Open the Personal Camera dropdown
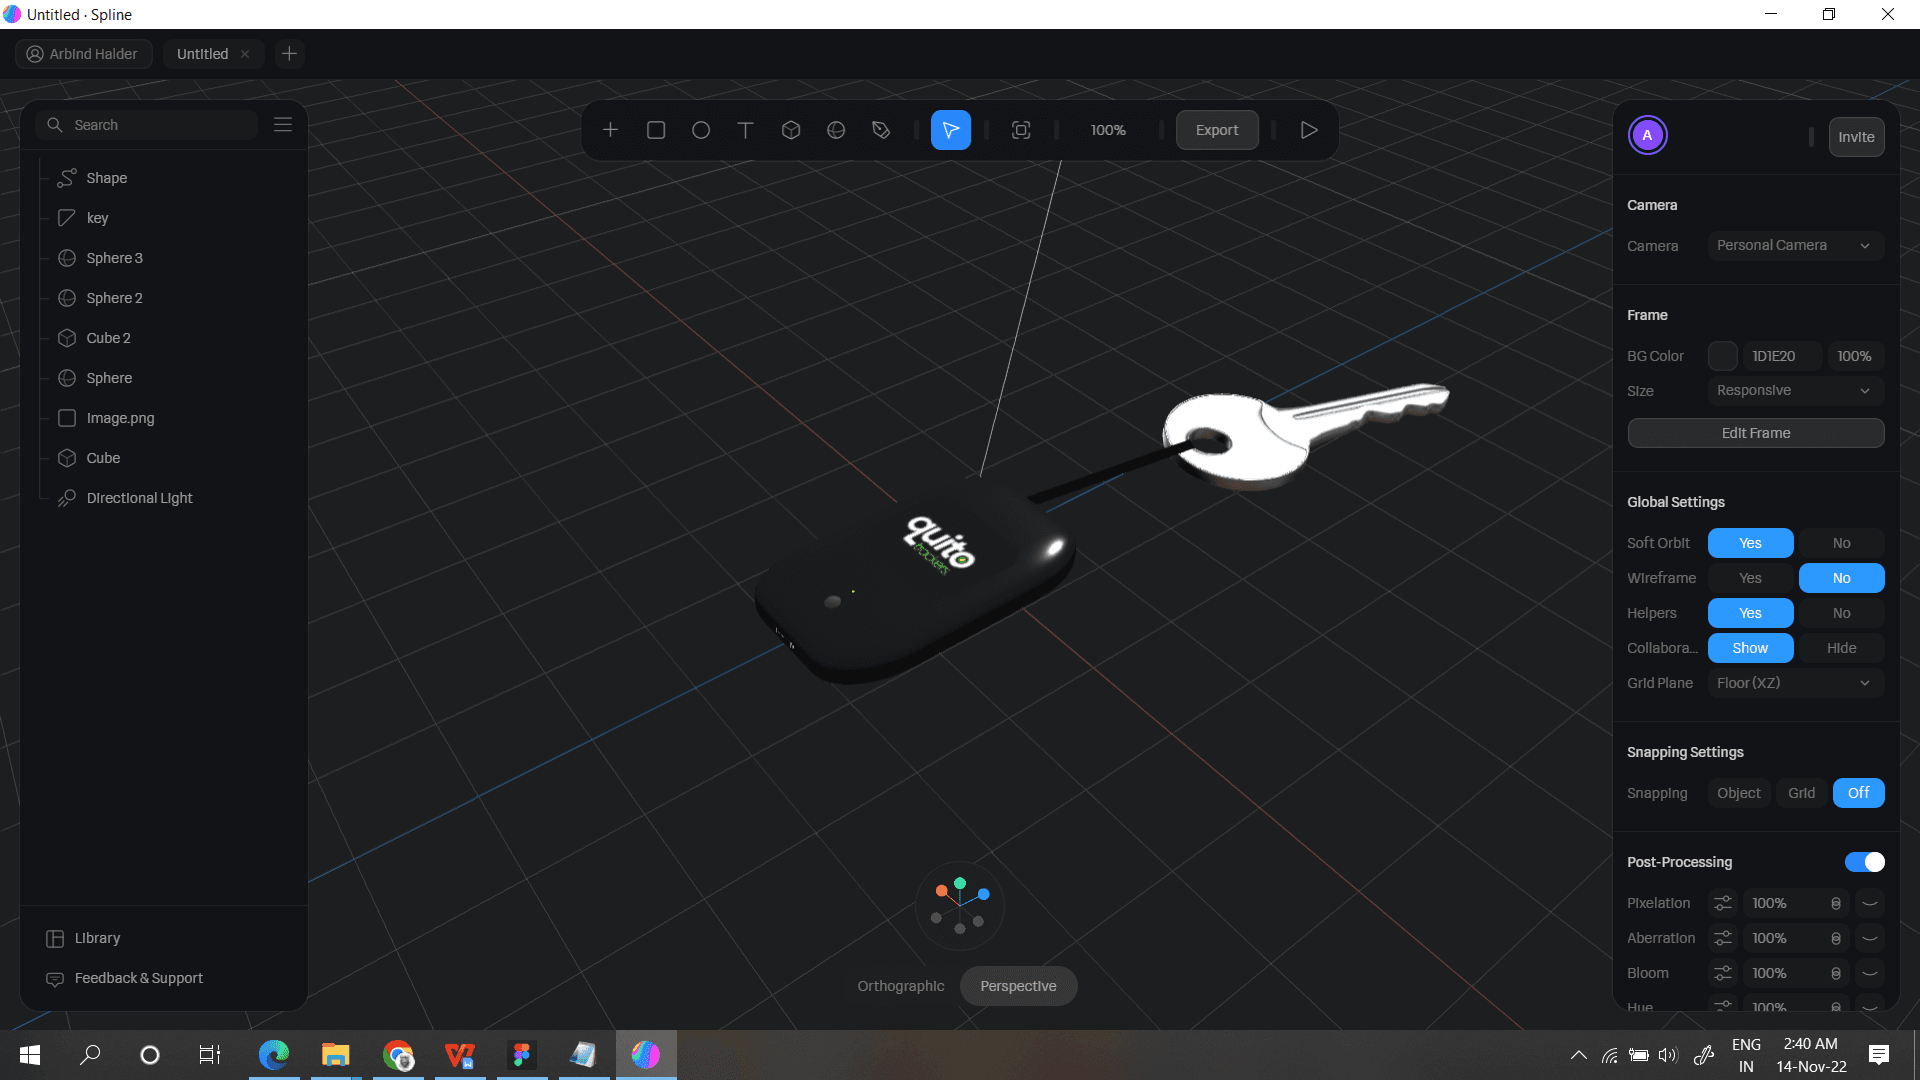The image size is (1920, 1080). point(1794,246)
